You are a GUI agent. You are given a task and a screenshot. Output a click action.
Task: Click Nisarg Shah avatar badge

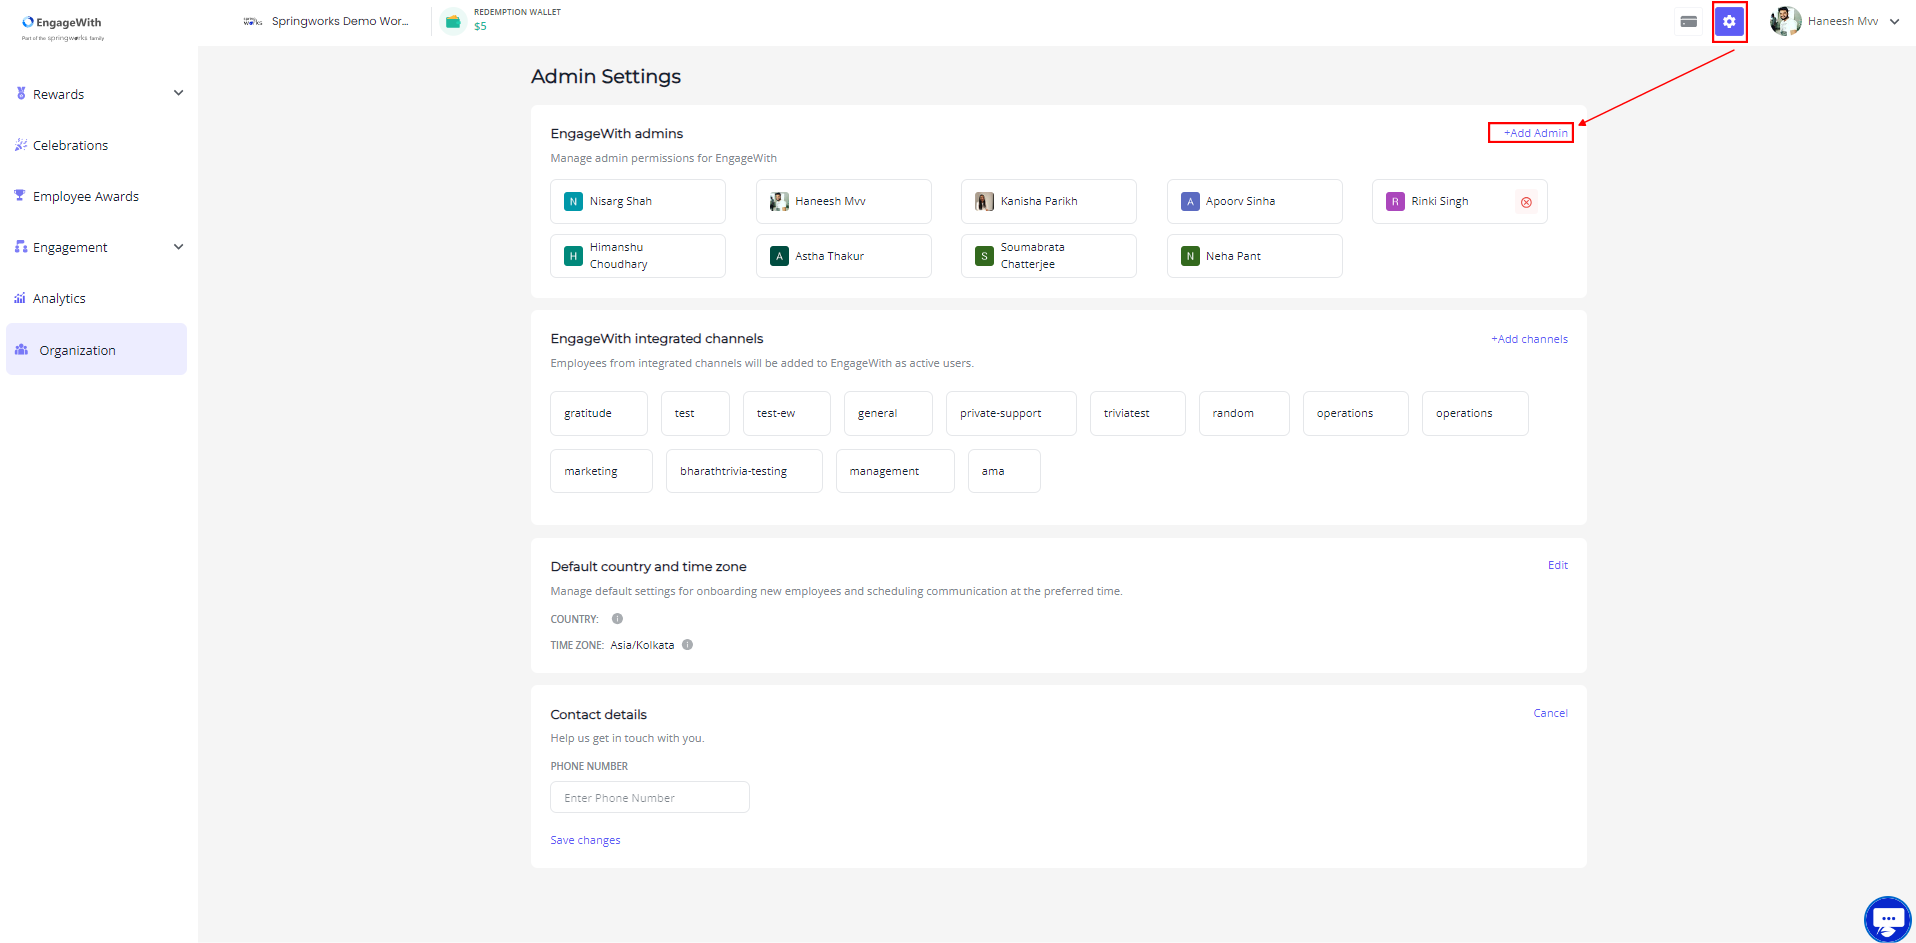573,202
